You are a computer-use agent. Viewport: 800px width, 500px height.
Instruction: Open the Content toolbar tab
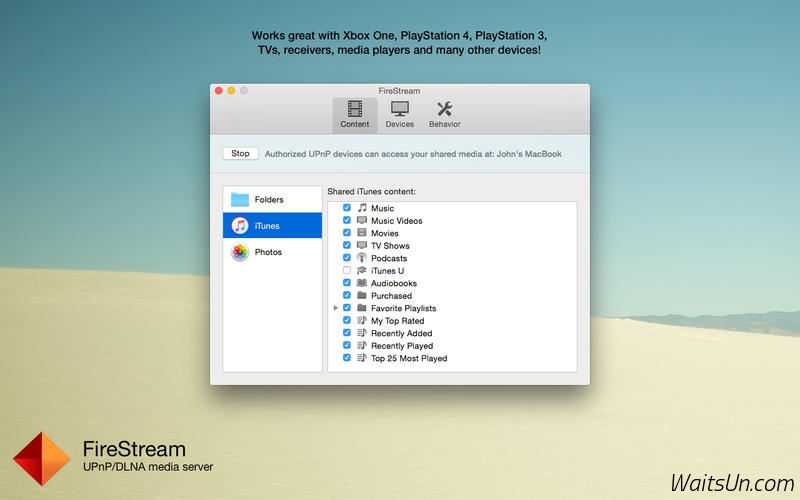[x=355, y=115]
